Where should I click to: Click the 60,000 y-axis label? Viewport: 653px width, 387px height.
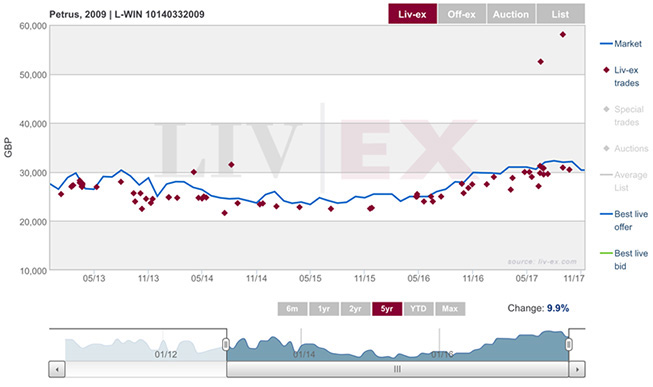33,26
